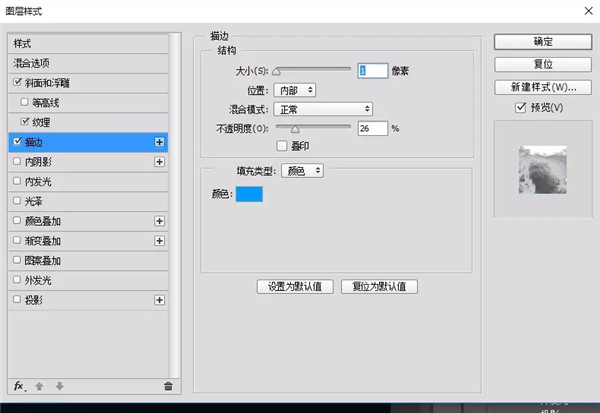Click the 复位为默认值 button
Image resolution: width=600 pixels, height=413 pixels.
click(379, 286)
